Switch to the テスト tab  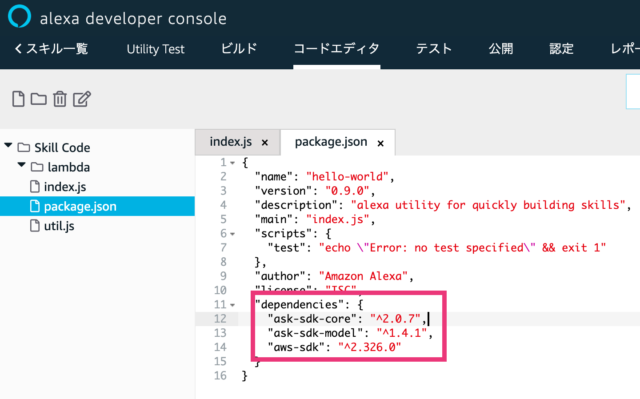tap(434, 49)
